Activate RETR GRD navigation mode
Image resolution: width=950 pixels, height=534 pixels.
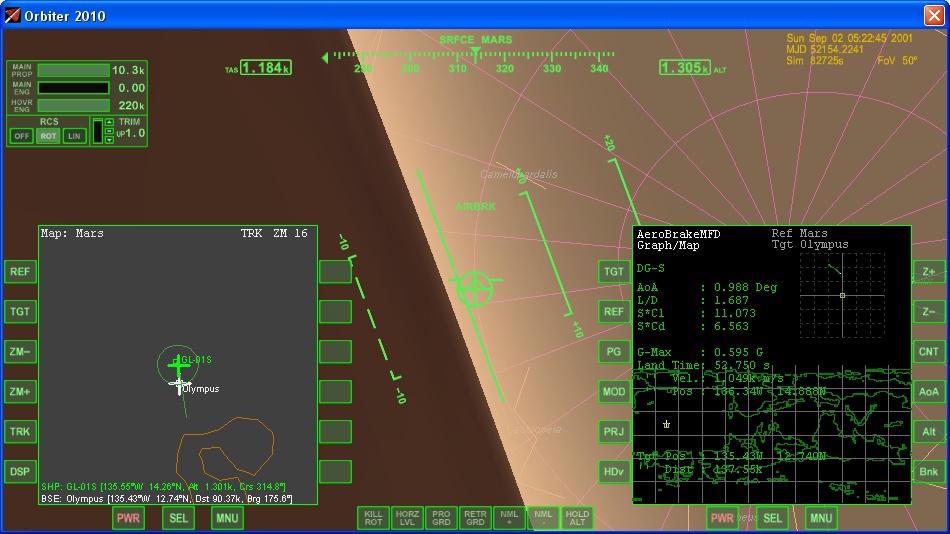tap(475, 517)
